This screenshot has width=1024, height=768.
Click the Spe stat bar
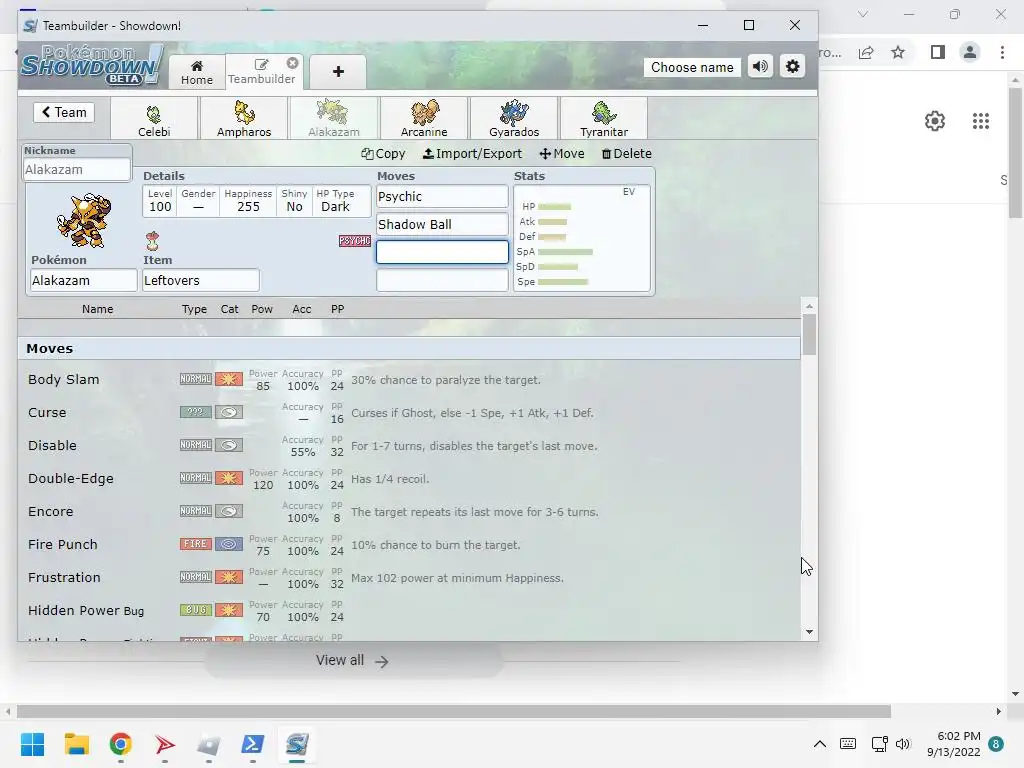point(563,281)
